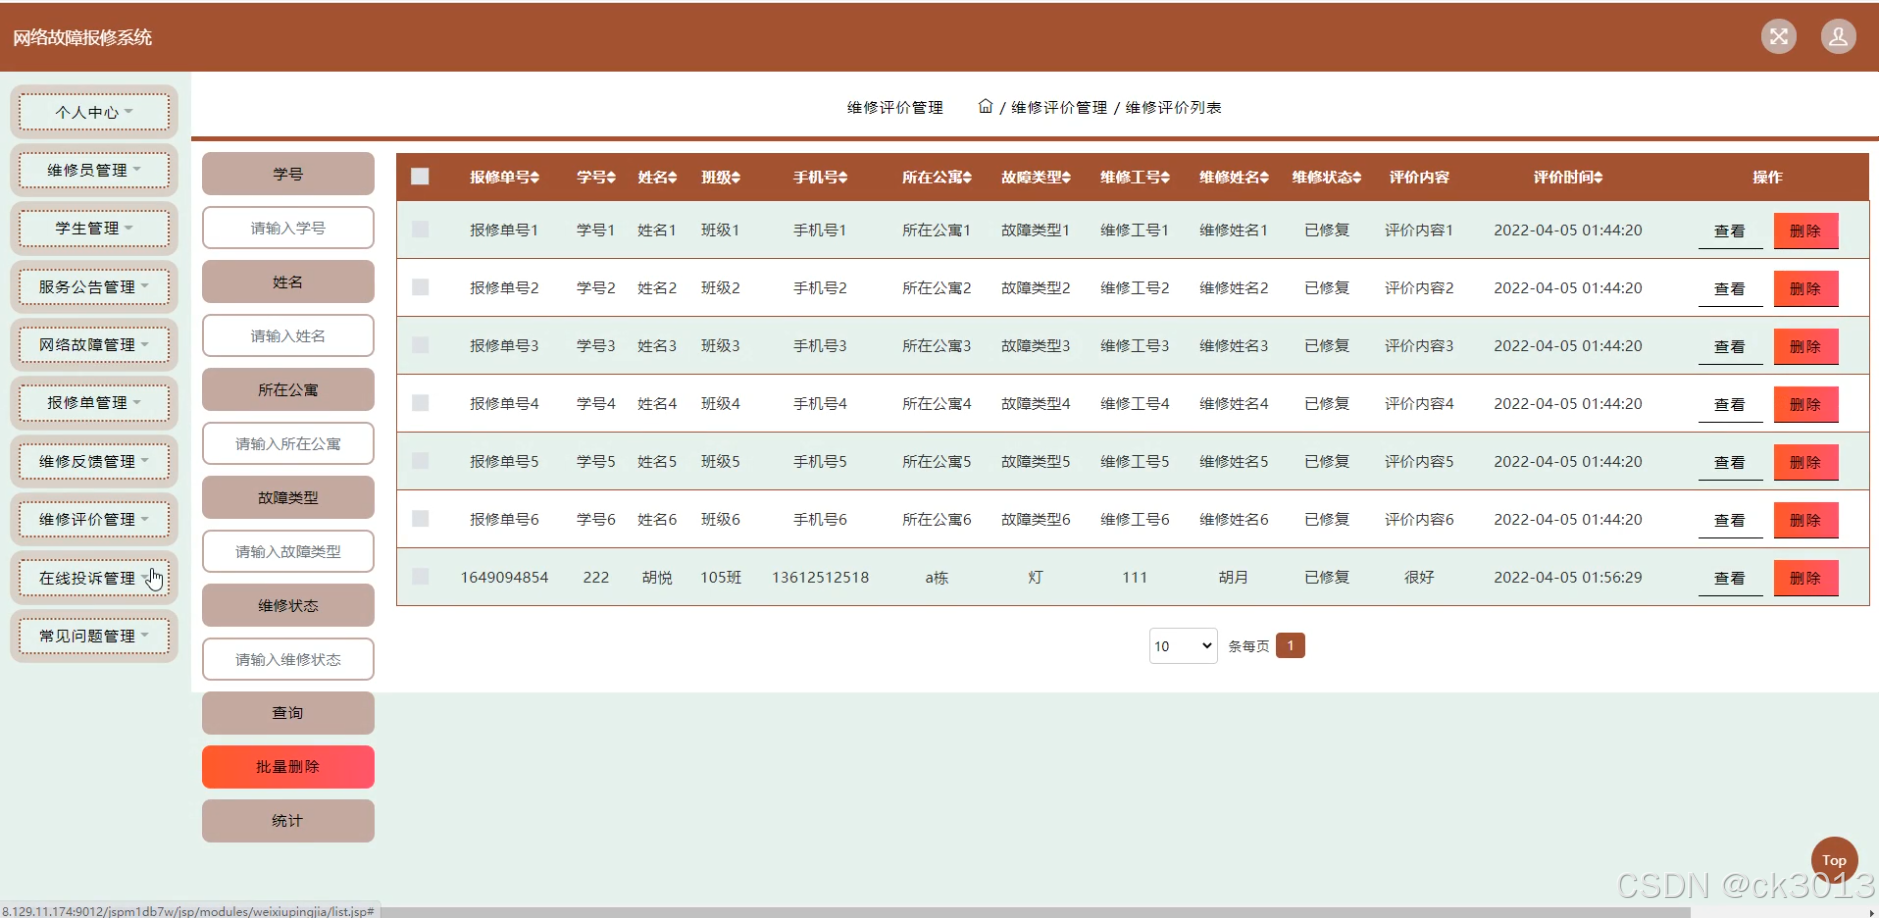Check the checkbox for 胡悦's row
Screen dimensions: 1879x918
[420, 576]
